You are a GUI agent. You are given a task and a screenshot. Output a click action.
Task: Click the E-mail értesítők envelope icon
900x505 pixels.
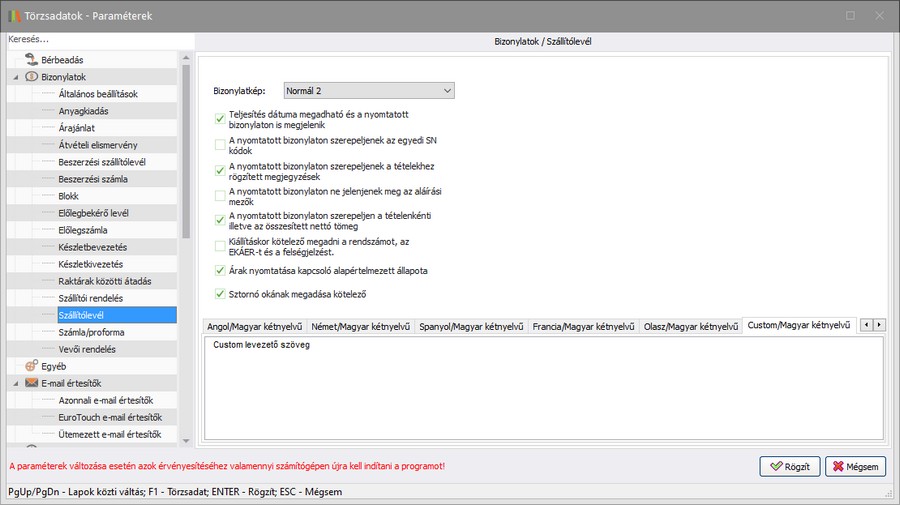31,383
